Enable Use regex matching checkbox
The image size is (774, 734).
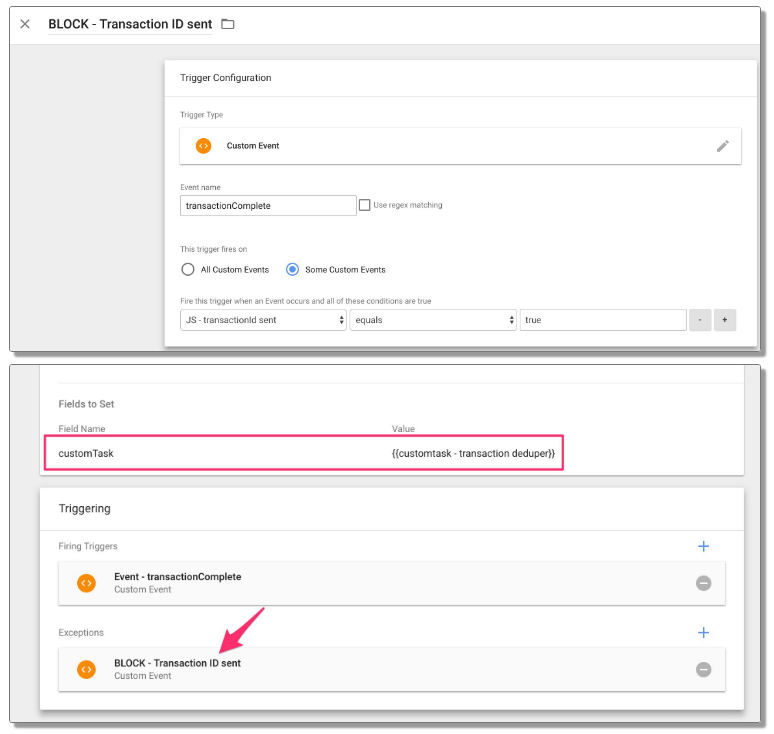[364, 205]
